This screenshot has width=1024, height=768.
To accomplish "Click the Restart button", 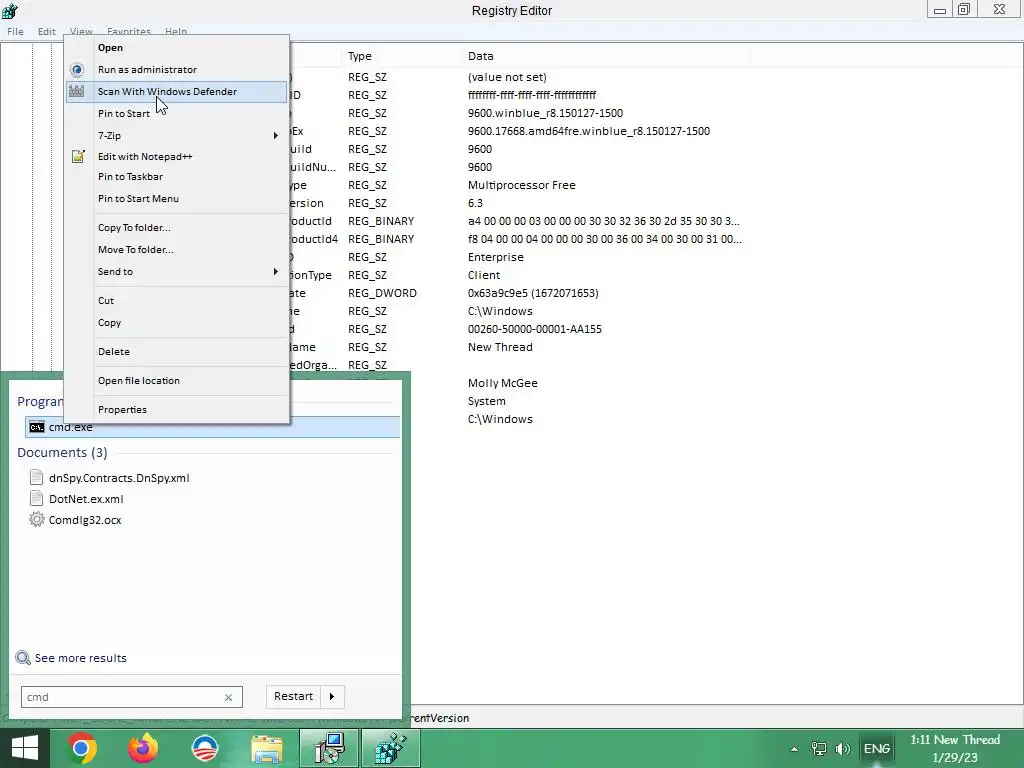I will pyautogui.click(x=293, y=697).
